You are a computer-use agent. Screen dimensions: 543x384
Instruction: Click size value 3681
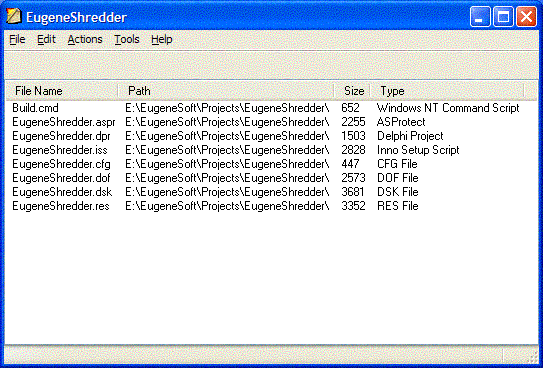[x=353, y=192]
